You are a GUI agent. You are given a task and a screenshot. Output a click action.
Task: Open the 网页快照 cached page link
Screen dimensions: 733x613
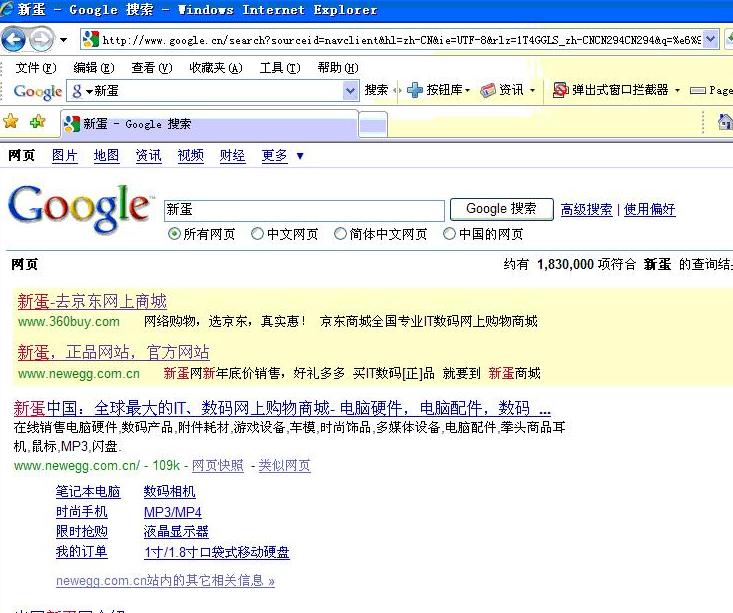tap(217, 466)
